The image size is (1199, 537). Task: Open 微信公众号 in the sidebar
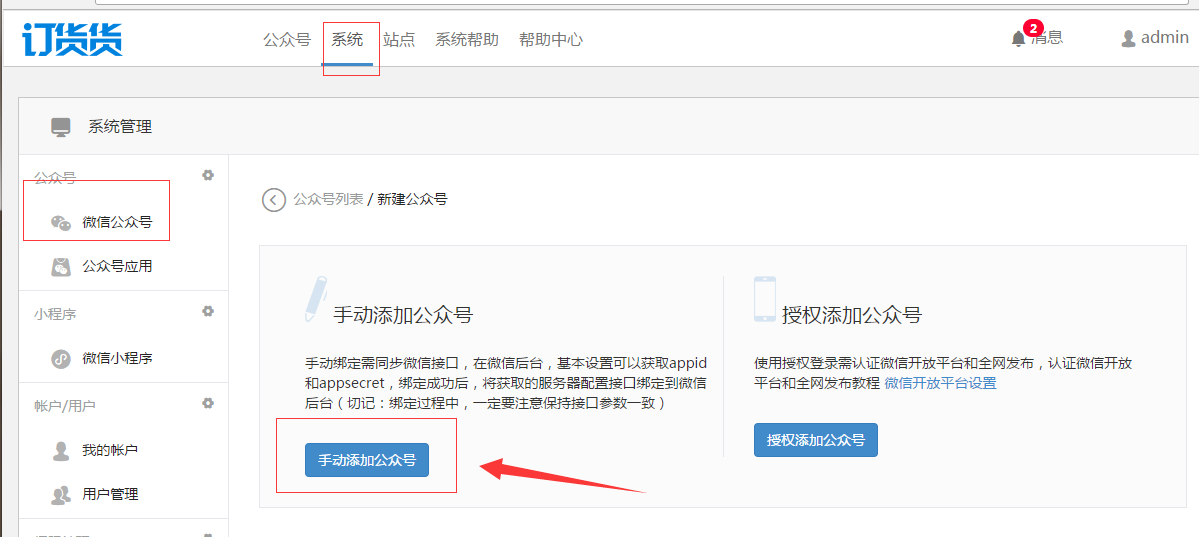tap(117, 223)
